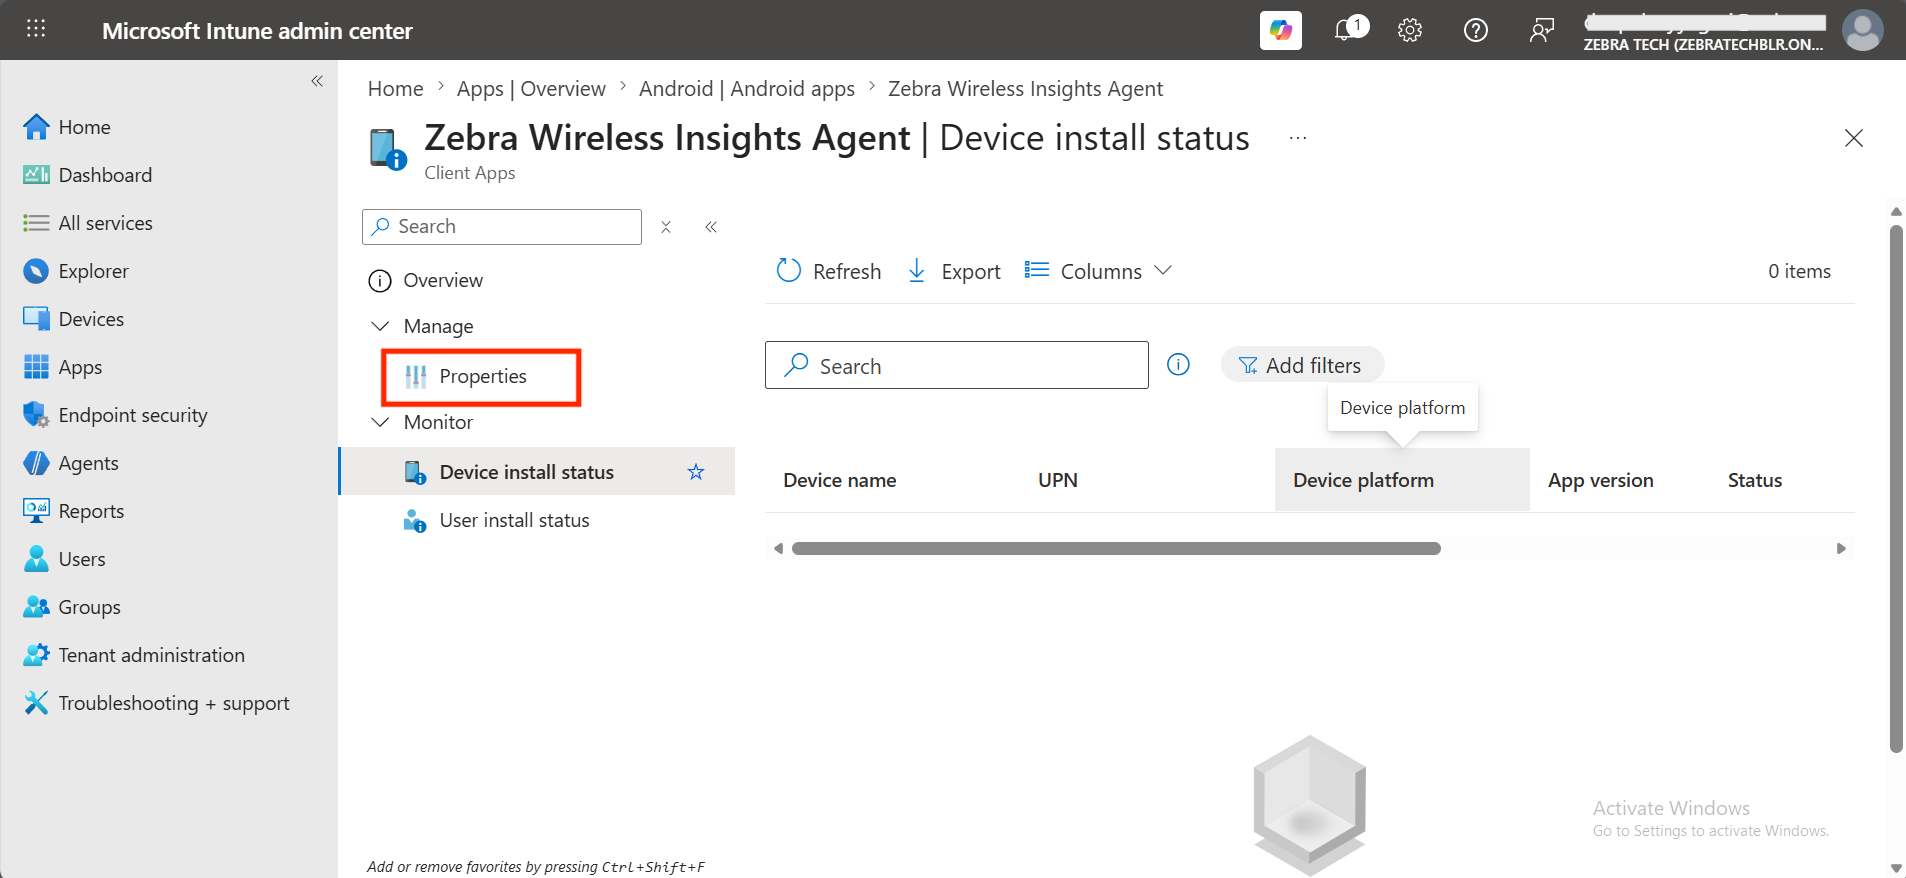Open the Columns dropdown
Viewport: 1906px width, 878px height.
pos(1098,271)
